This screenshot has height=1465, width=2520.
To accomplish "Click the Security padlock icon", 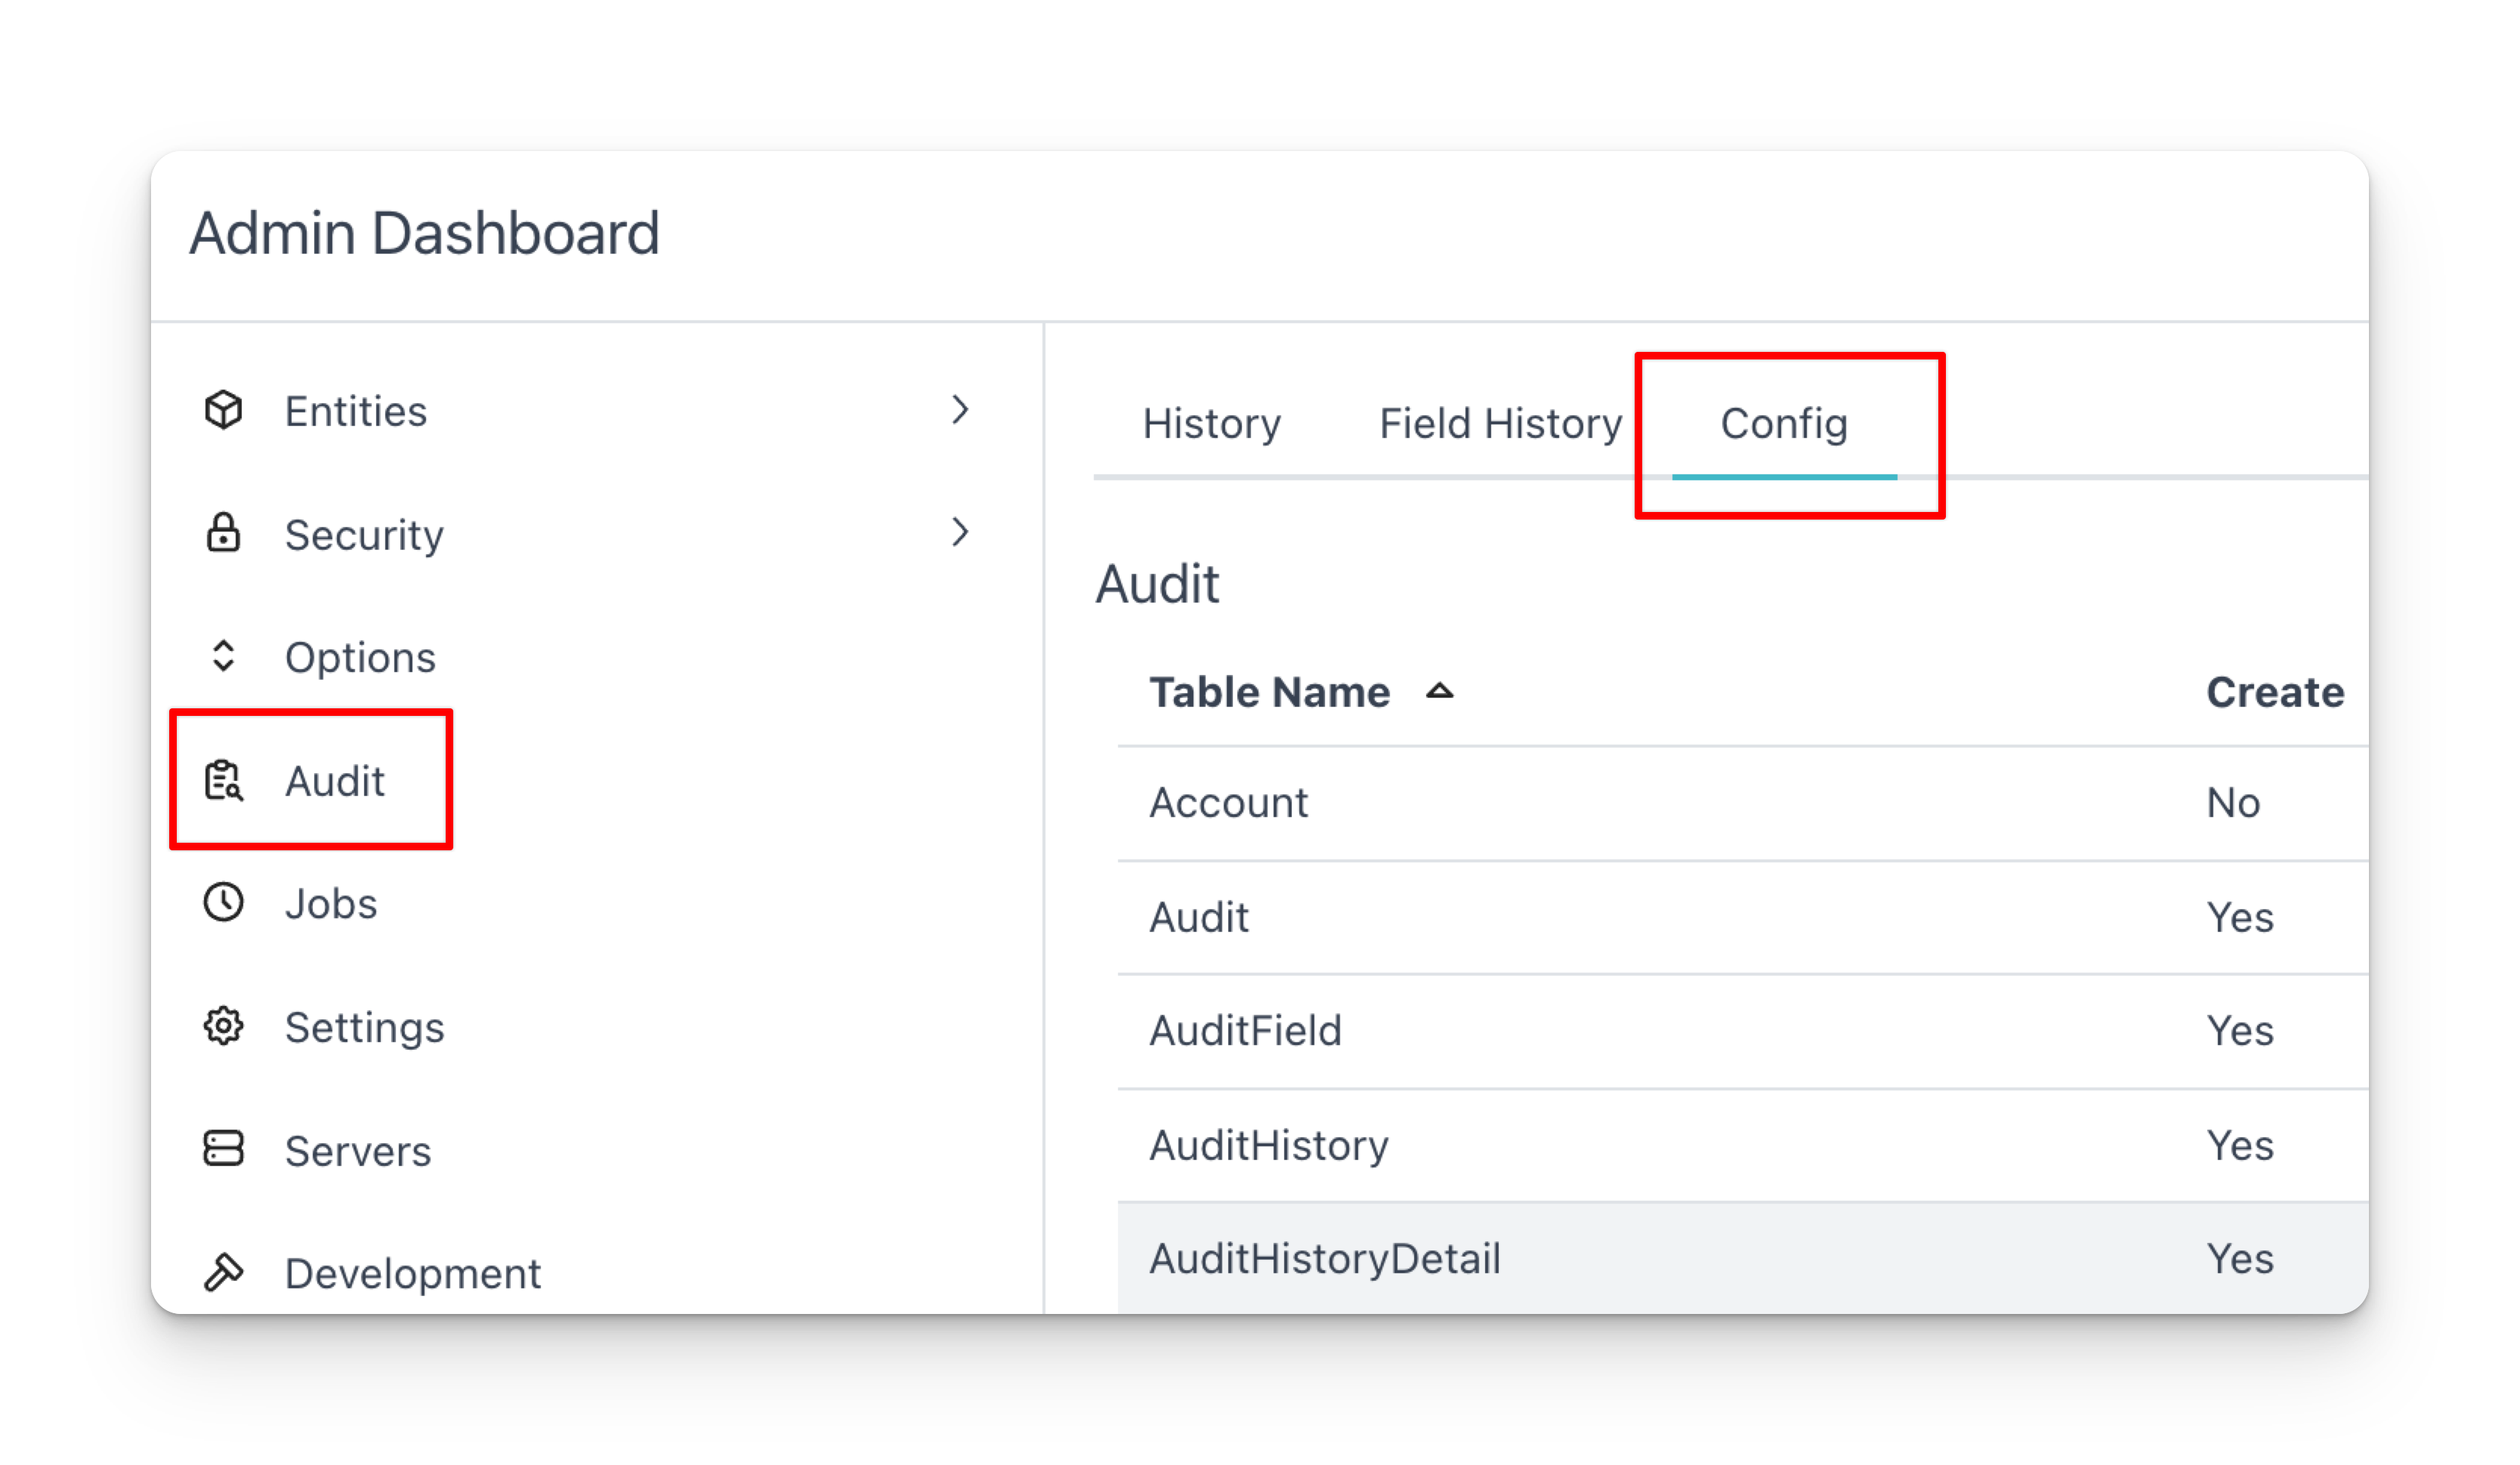I will point(223,533).
